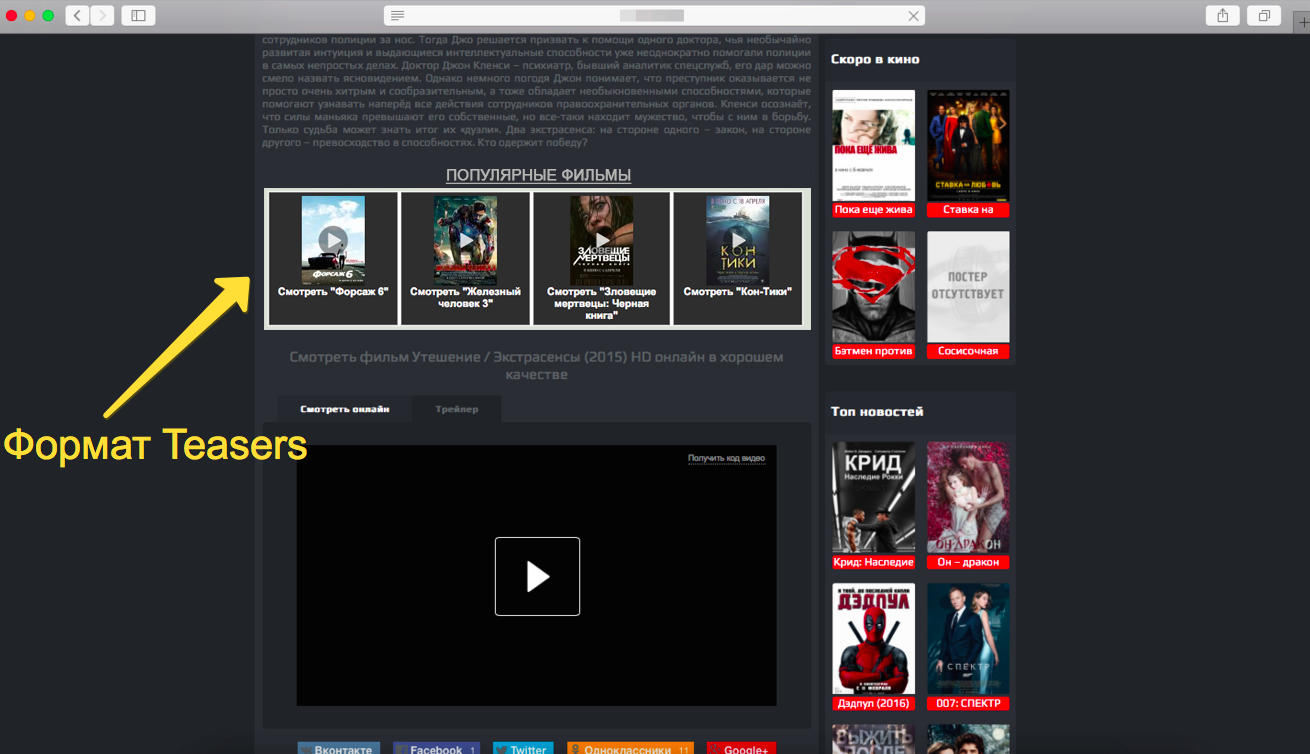Go back using Safari back arrow
This screenshot has width=1310, height=754.
[78, 15]
